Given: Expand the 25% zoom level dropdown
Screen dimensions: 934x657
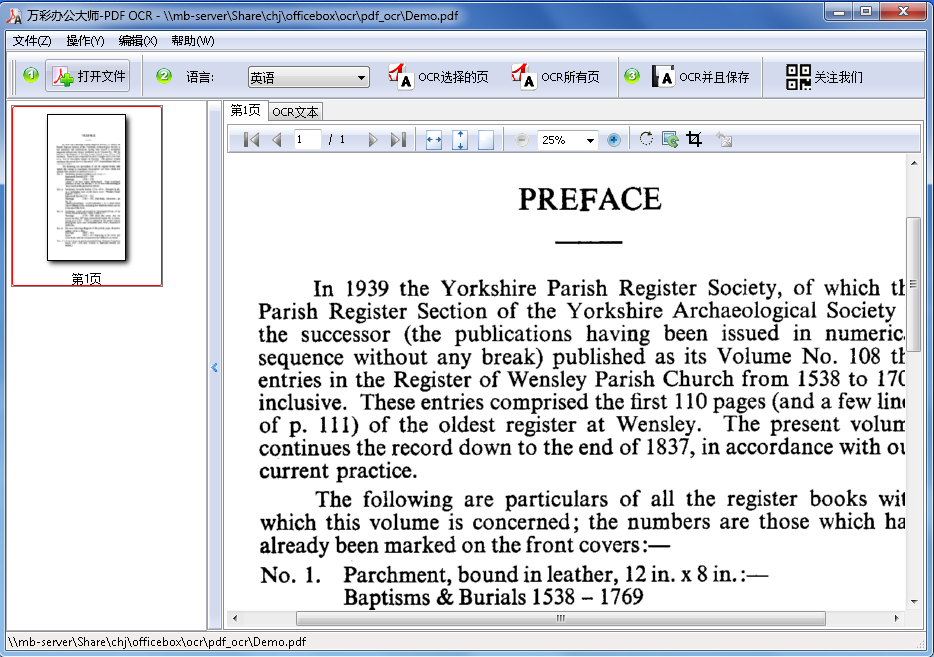Looking at the screenshot, I should point(590,141).
